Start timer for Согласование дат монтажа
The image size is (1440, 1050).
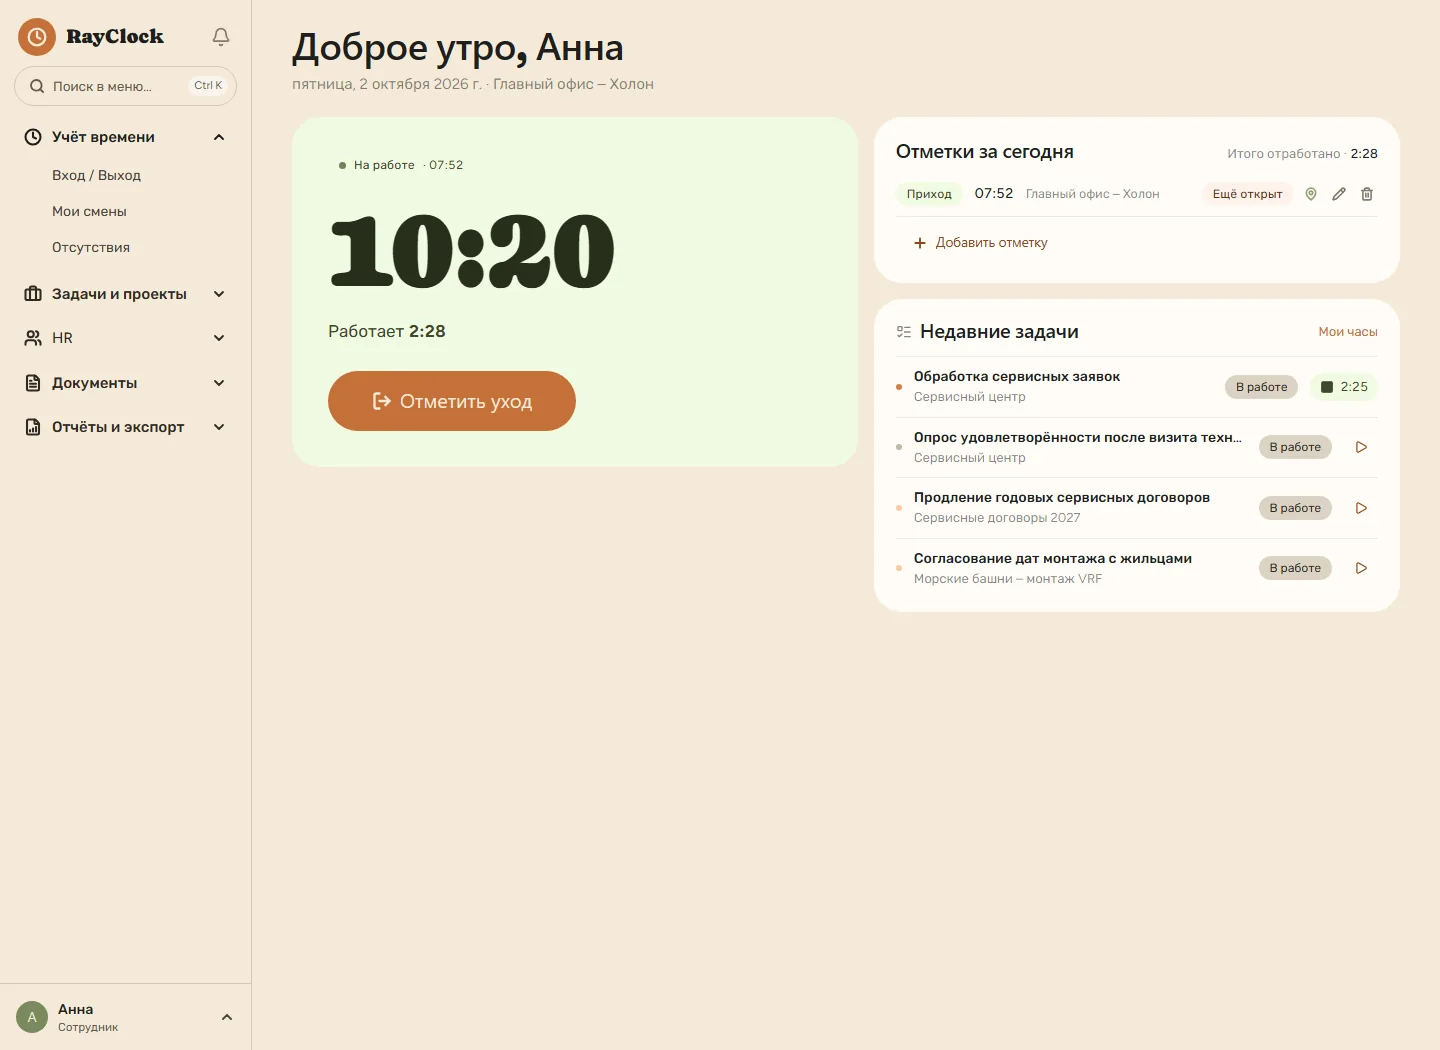(x=1361, y=568)
